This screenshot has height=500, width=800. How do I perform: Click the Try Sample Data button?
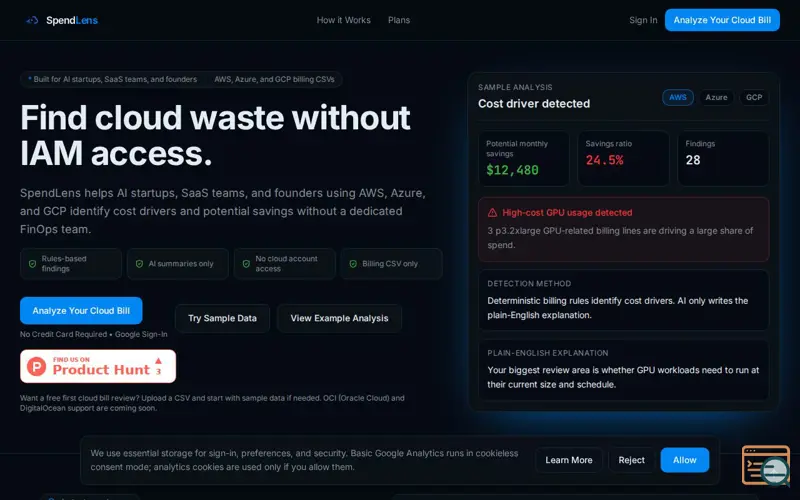click(222, 318)
